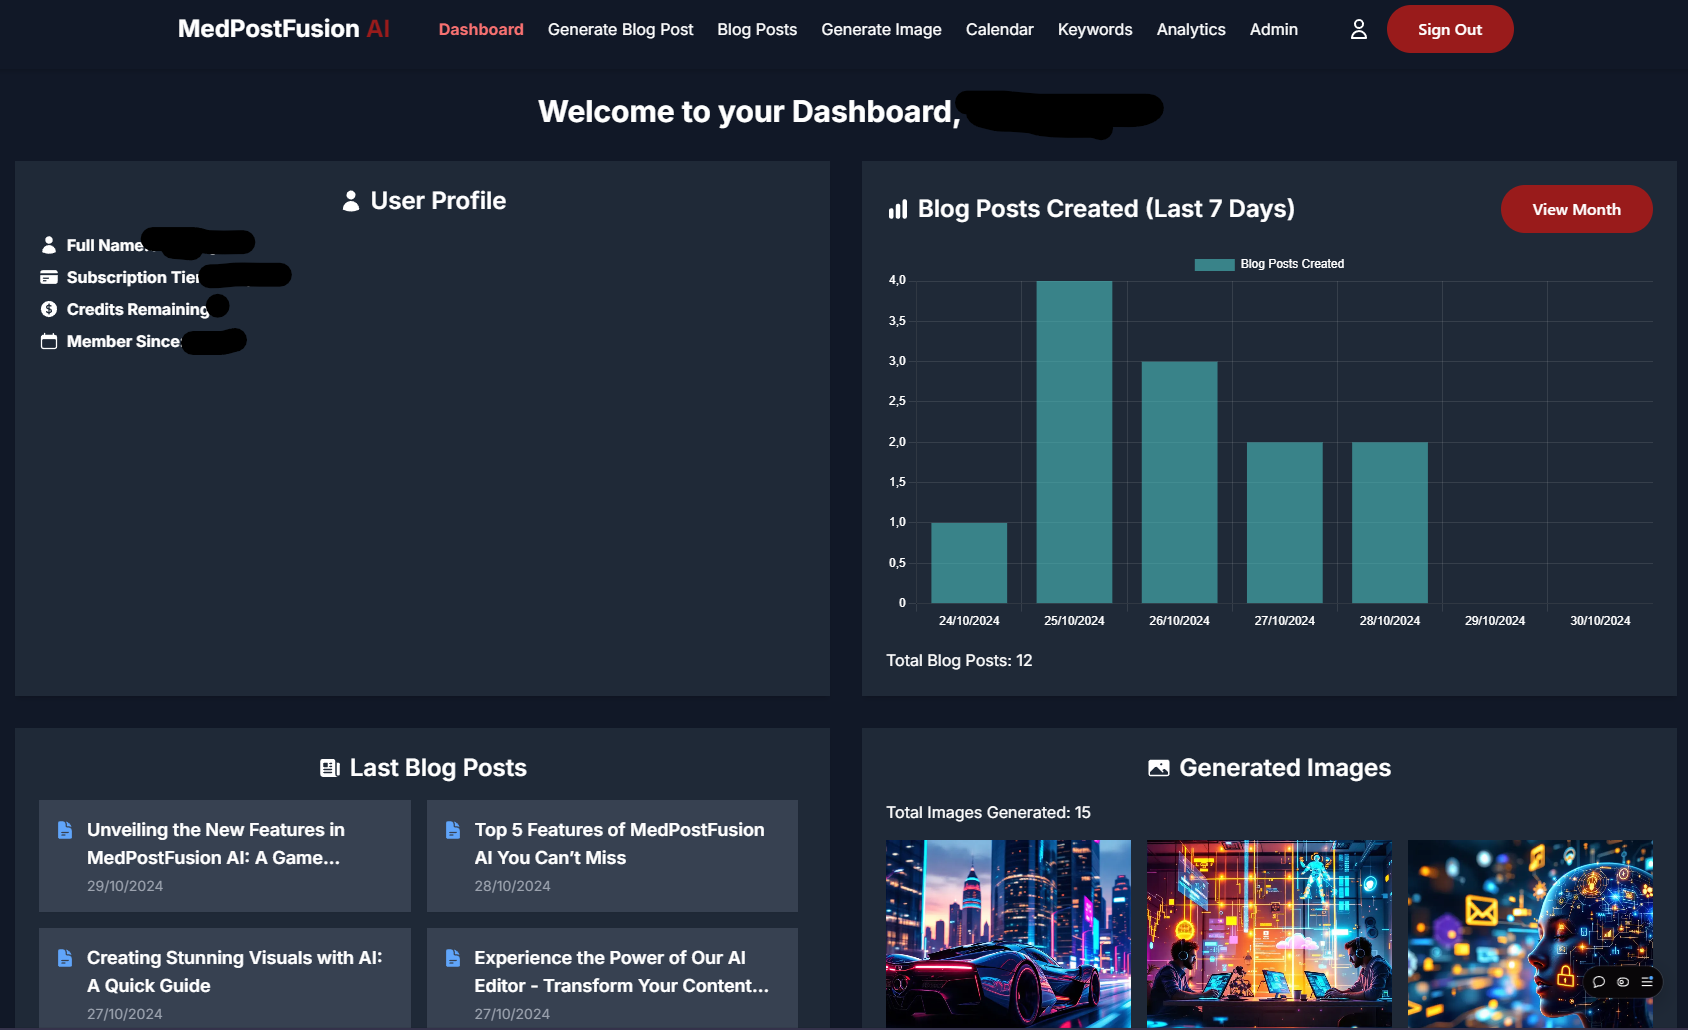Click the Blog Posts Created legend label
Image resolution: width=1688 pixels, height=1030 pixels.
click(1292, 264)
